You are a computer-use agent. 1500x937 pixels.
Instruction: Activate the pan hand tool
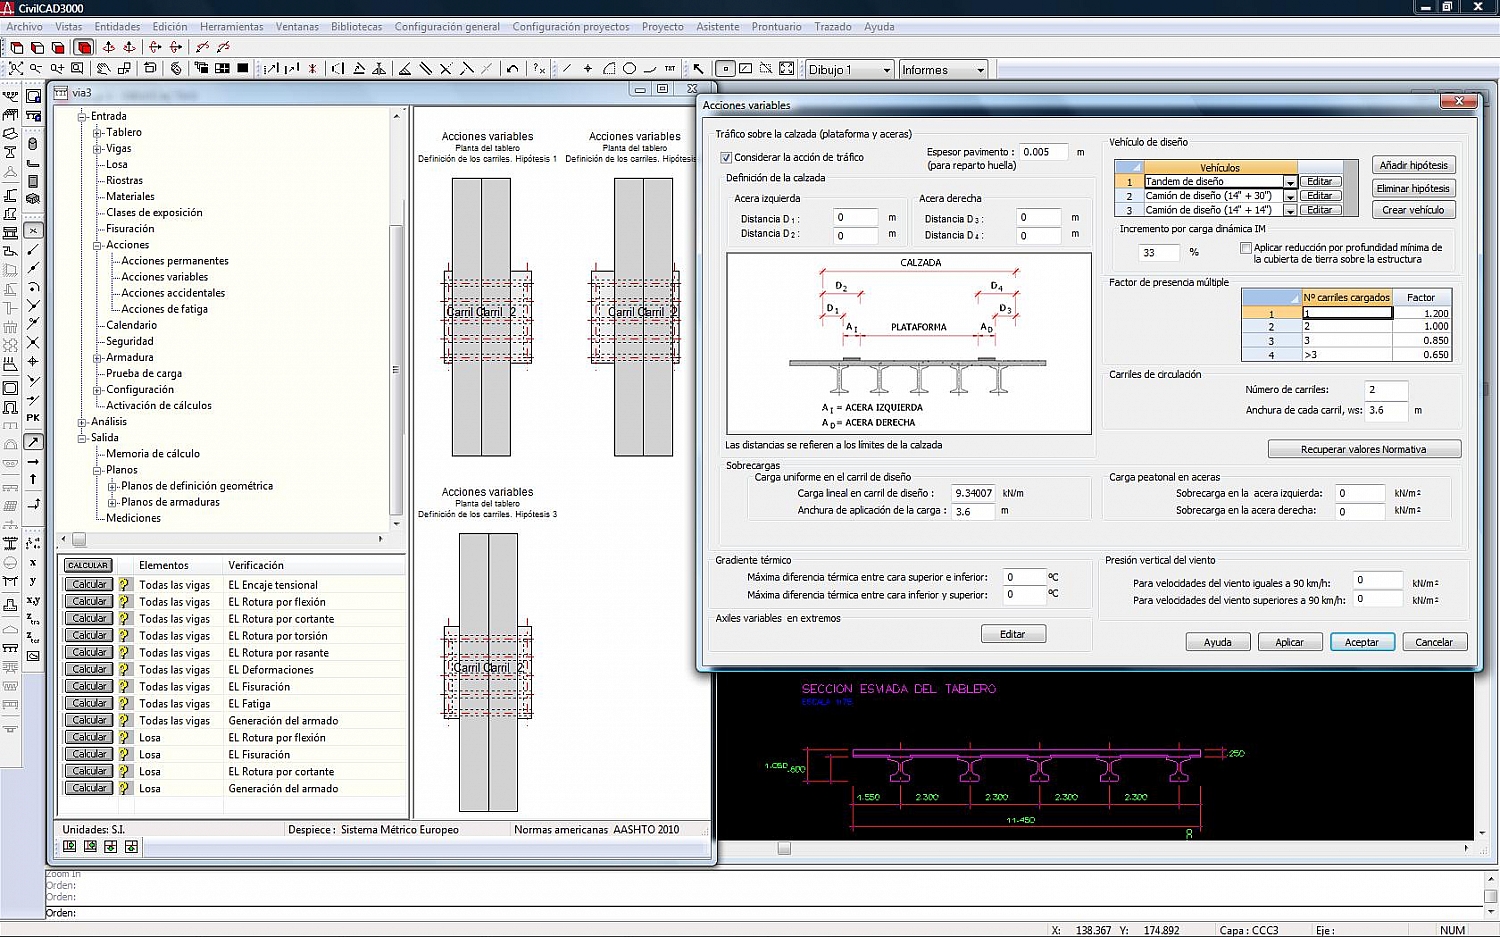coord(103,68)
